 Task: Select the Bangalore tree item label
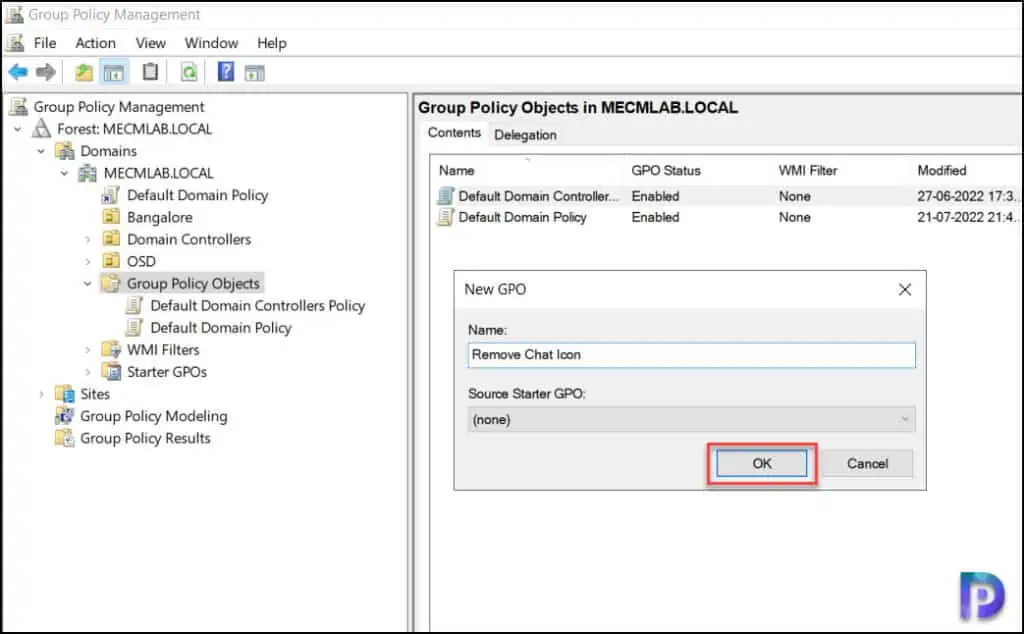(x=159, y=217)
